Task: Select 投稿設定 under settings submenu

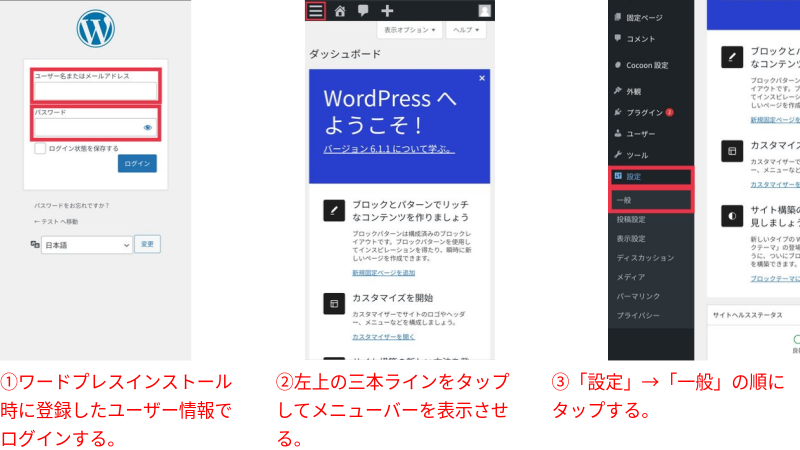Action: (631, 219)
